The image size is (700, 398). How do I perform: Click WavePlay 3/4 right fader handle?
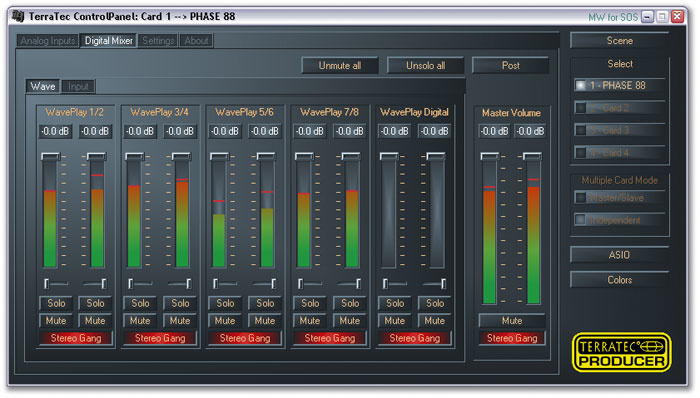pos(181,156)
